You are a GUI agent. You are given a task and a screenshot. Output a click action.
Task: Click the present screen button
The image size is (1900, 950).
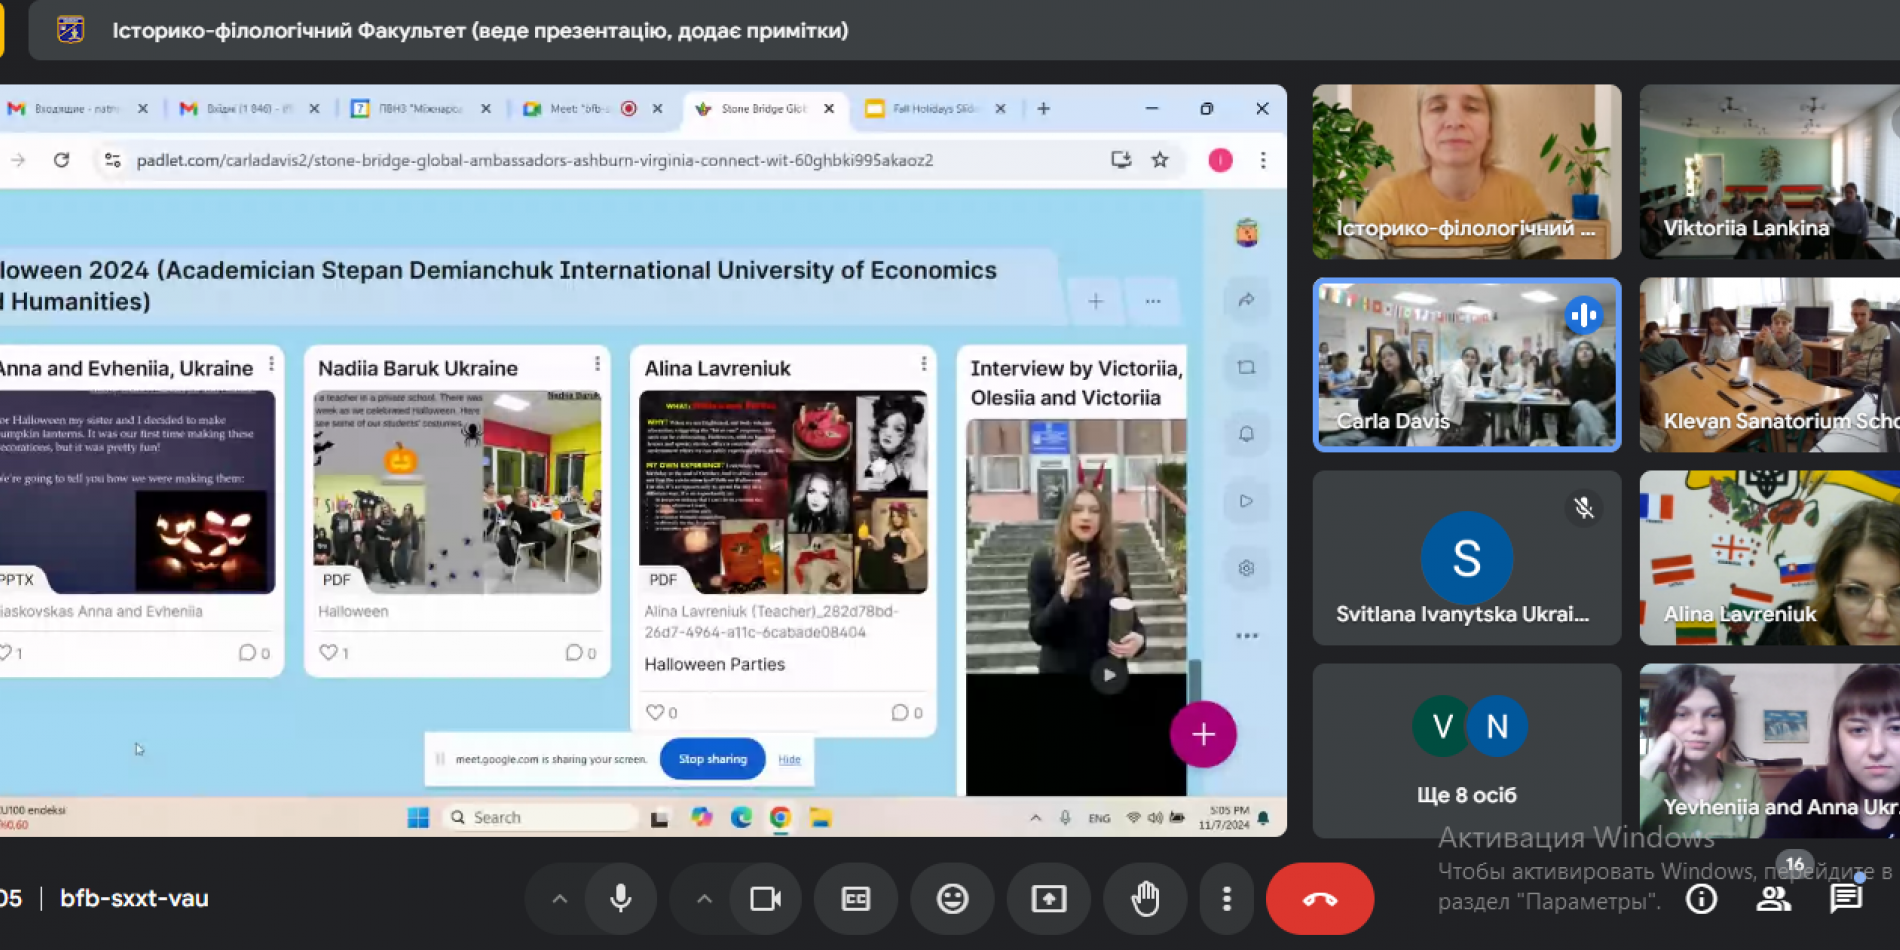[1048, 898]
